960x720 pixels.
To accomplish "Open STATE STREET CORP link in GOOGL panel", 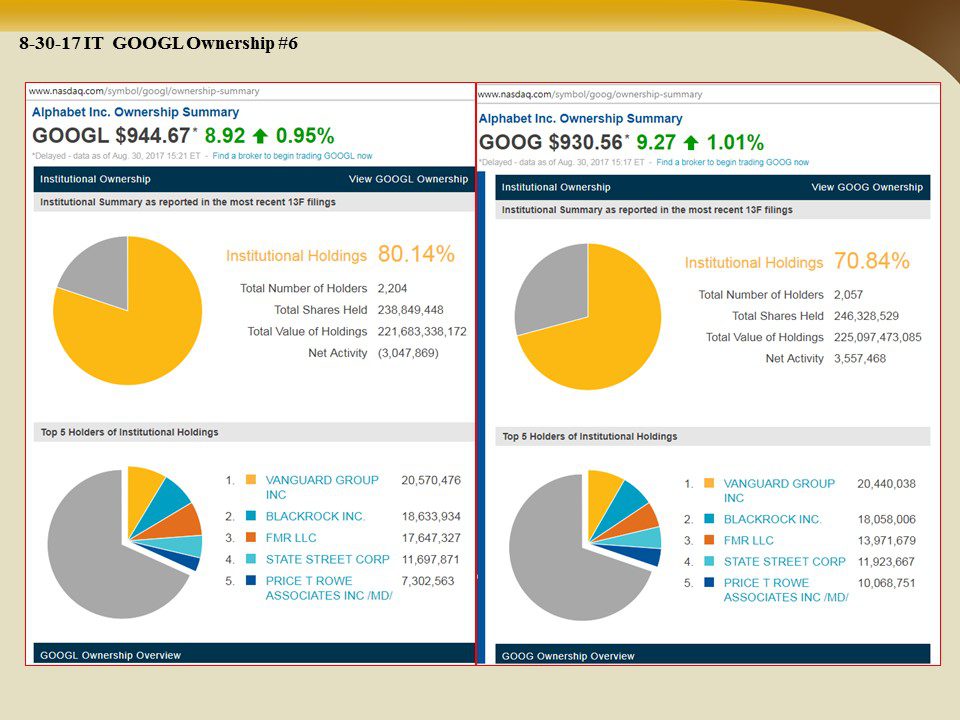I will [x=328, y=559].
